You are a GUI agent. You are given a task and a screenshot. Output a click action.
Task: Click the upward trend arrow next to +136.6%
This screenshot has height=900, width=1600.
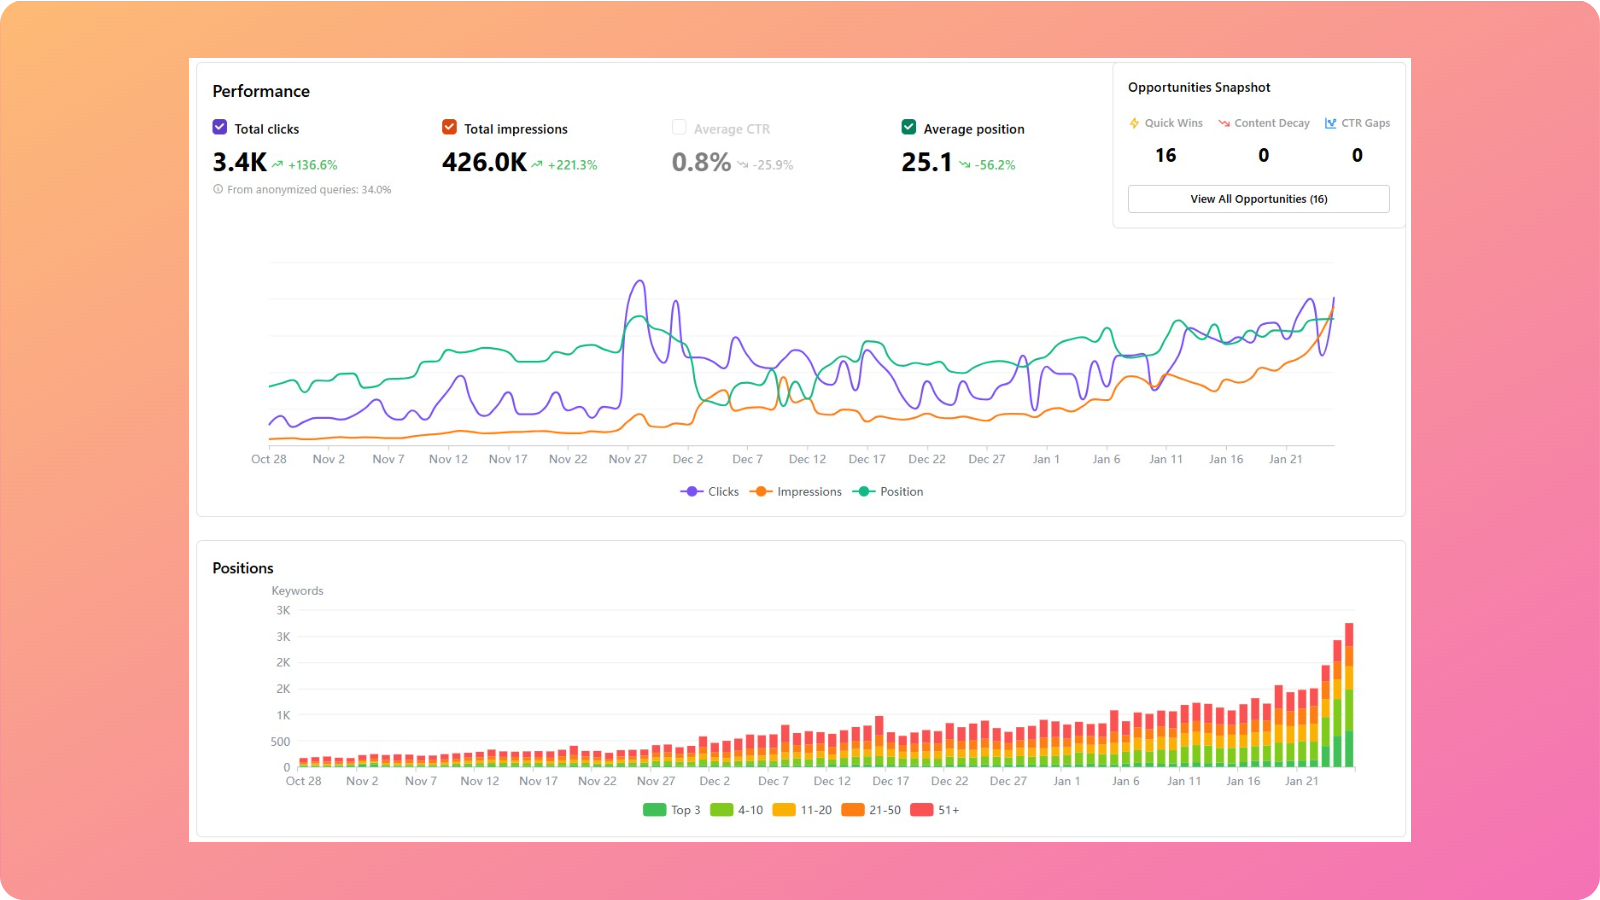[x=276, y=163]
